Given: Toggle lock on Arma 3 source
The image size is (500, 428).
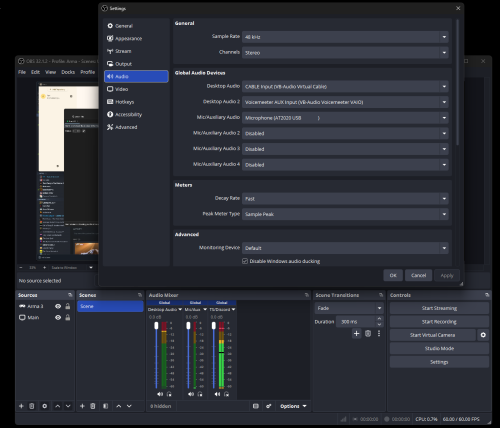Looking at the screenshot, I should click(x=68, y=306).
